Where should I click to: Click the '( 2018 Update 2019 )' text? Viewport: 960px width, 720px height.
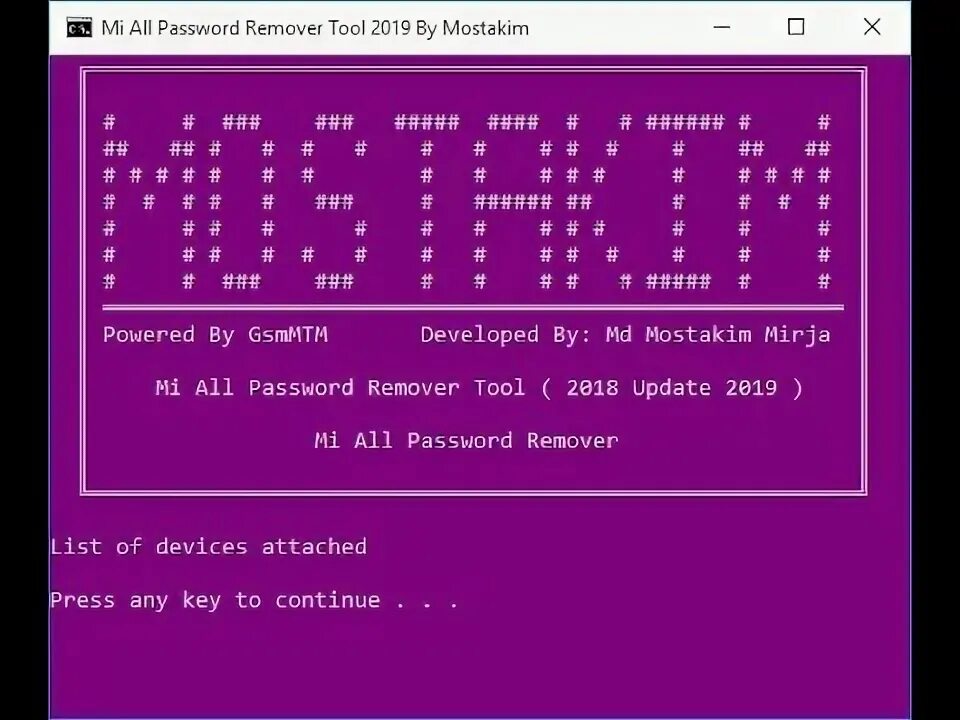pos(672,388)
